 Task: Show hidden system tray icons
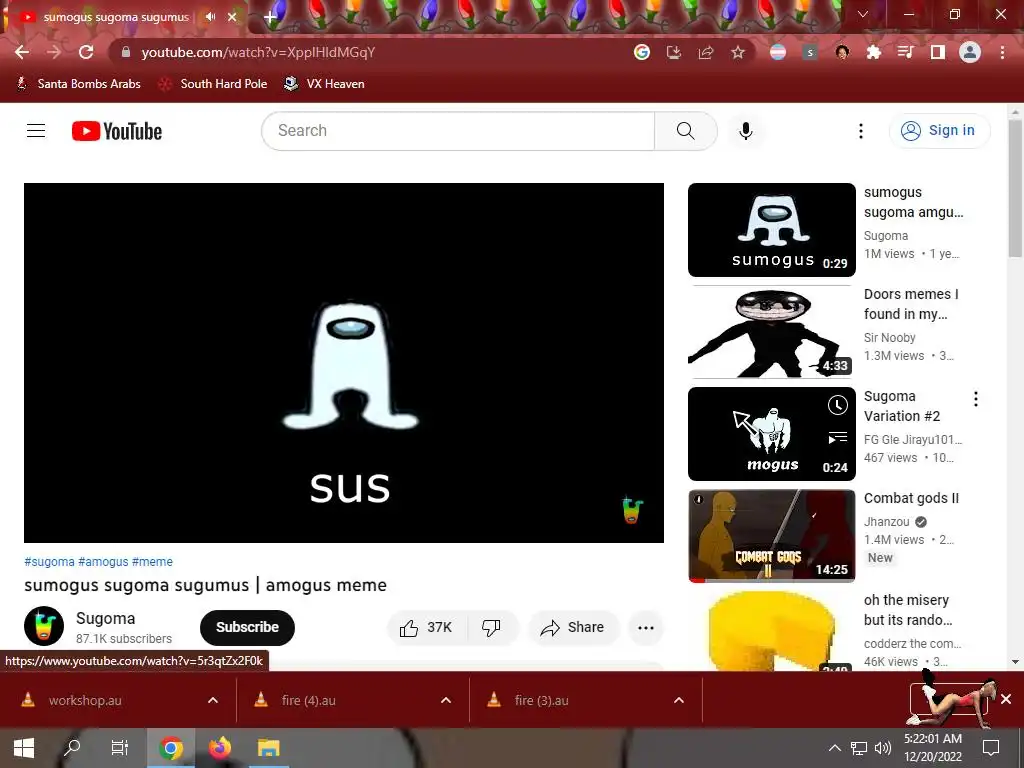click(835, 748)
